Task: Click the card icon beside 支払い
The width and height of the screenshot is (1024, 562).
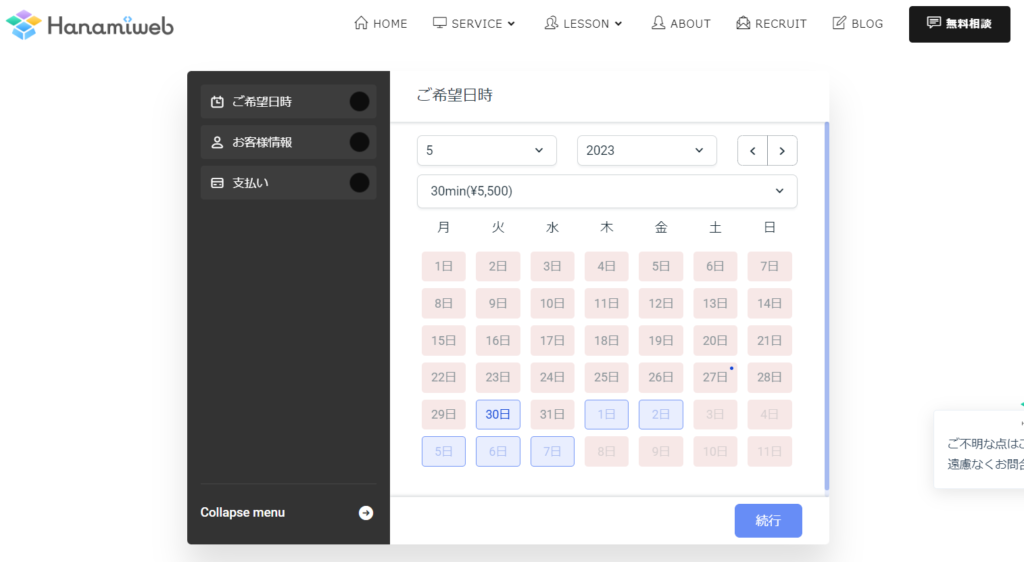Action: coord(217,183)
